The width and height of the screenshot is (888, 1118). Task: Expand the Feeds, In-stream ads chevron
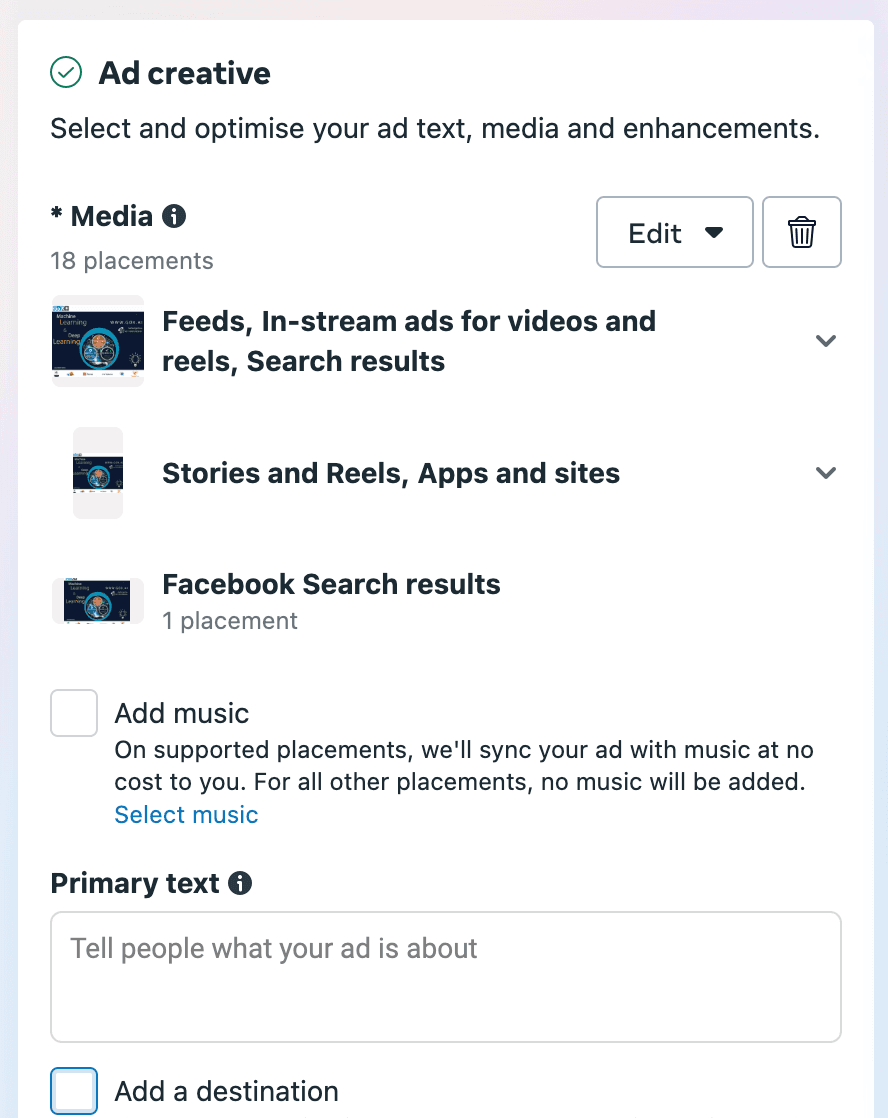click(x=825, y=341)
